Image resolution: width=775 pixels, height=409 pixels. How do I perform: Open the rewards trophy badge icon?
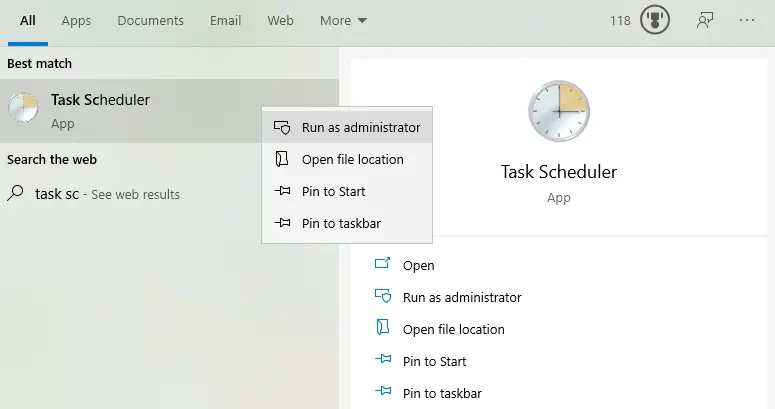655,21
